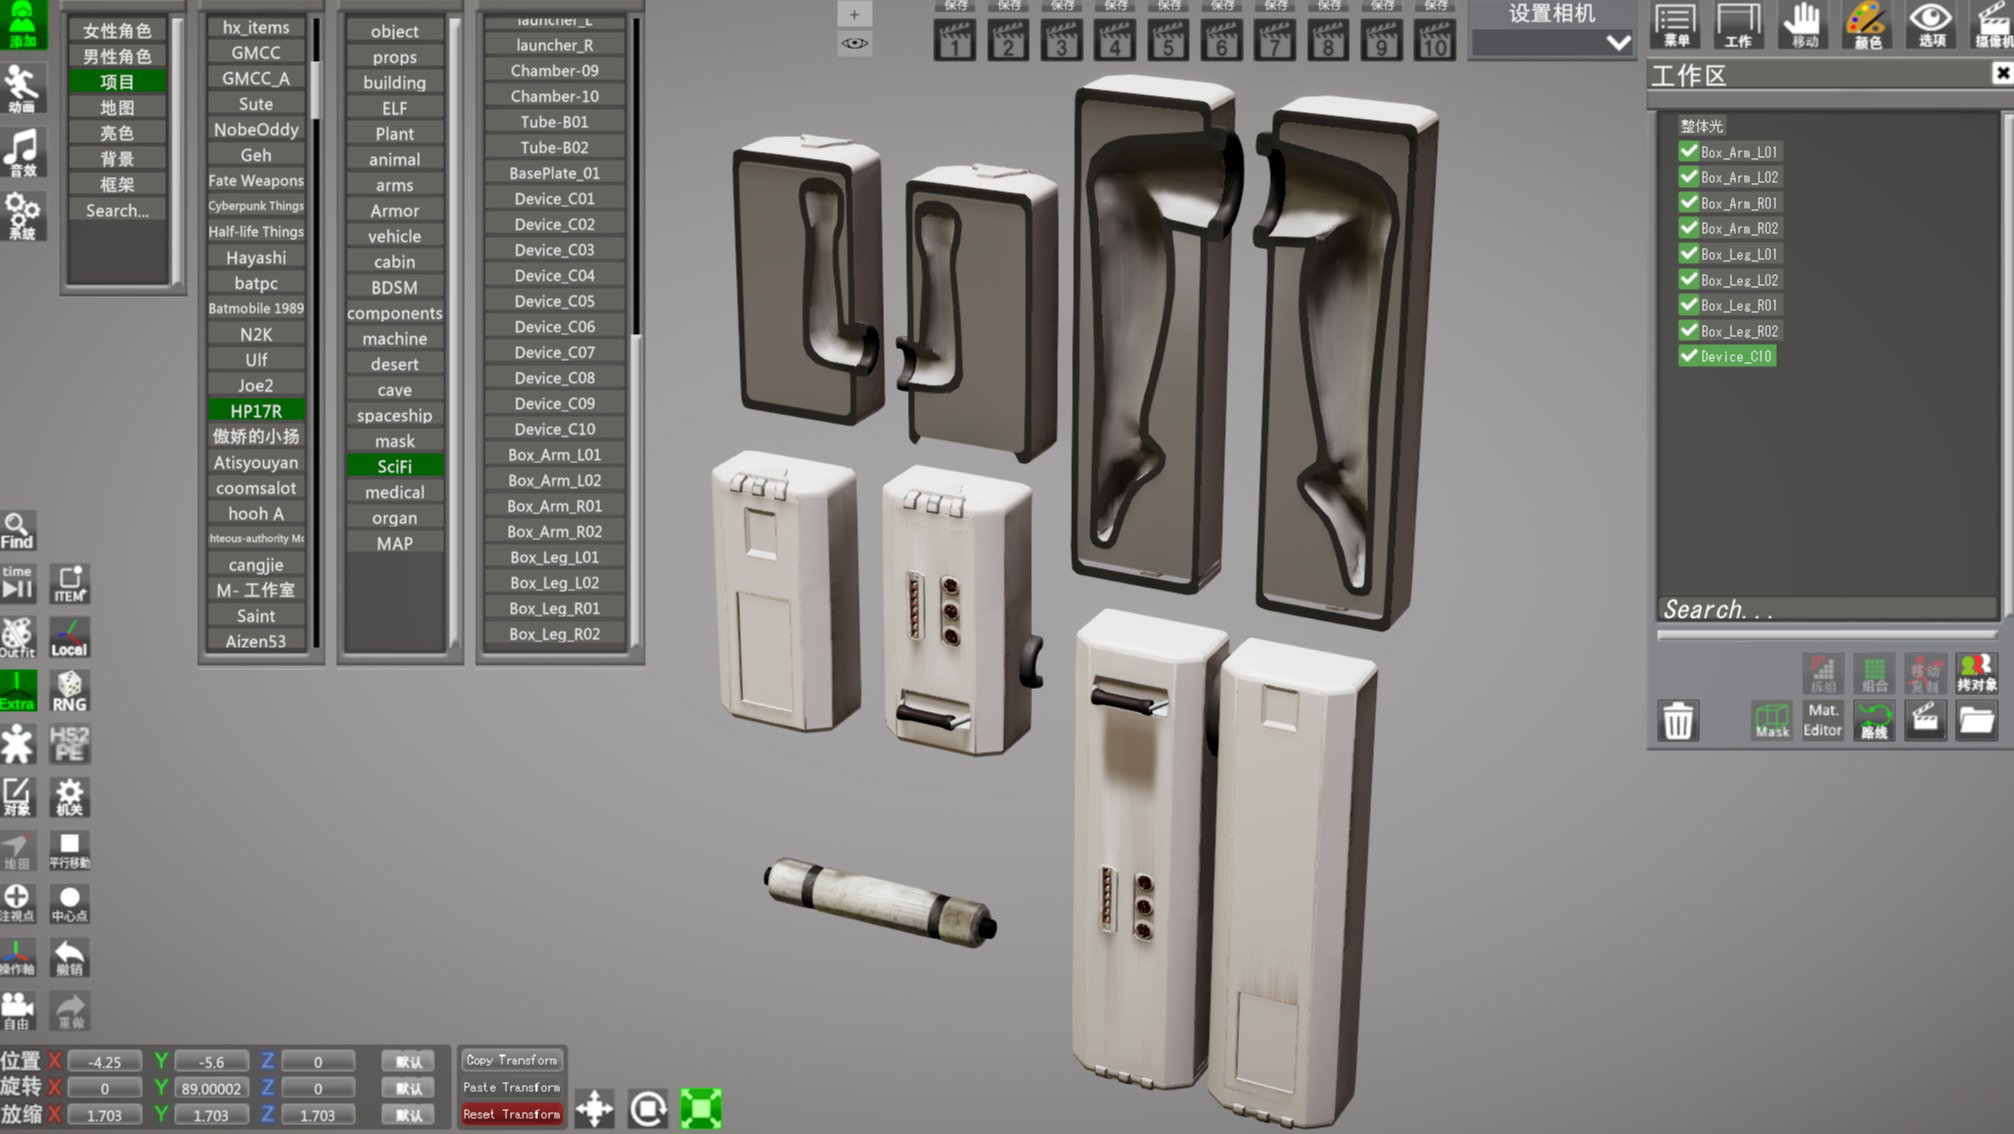
Task: Click Paste Transform button
Action: click(512, 1087)
